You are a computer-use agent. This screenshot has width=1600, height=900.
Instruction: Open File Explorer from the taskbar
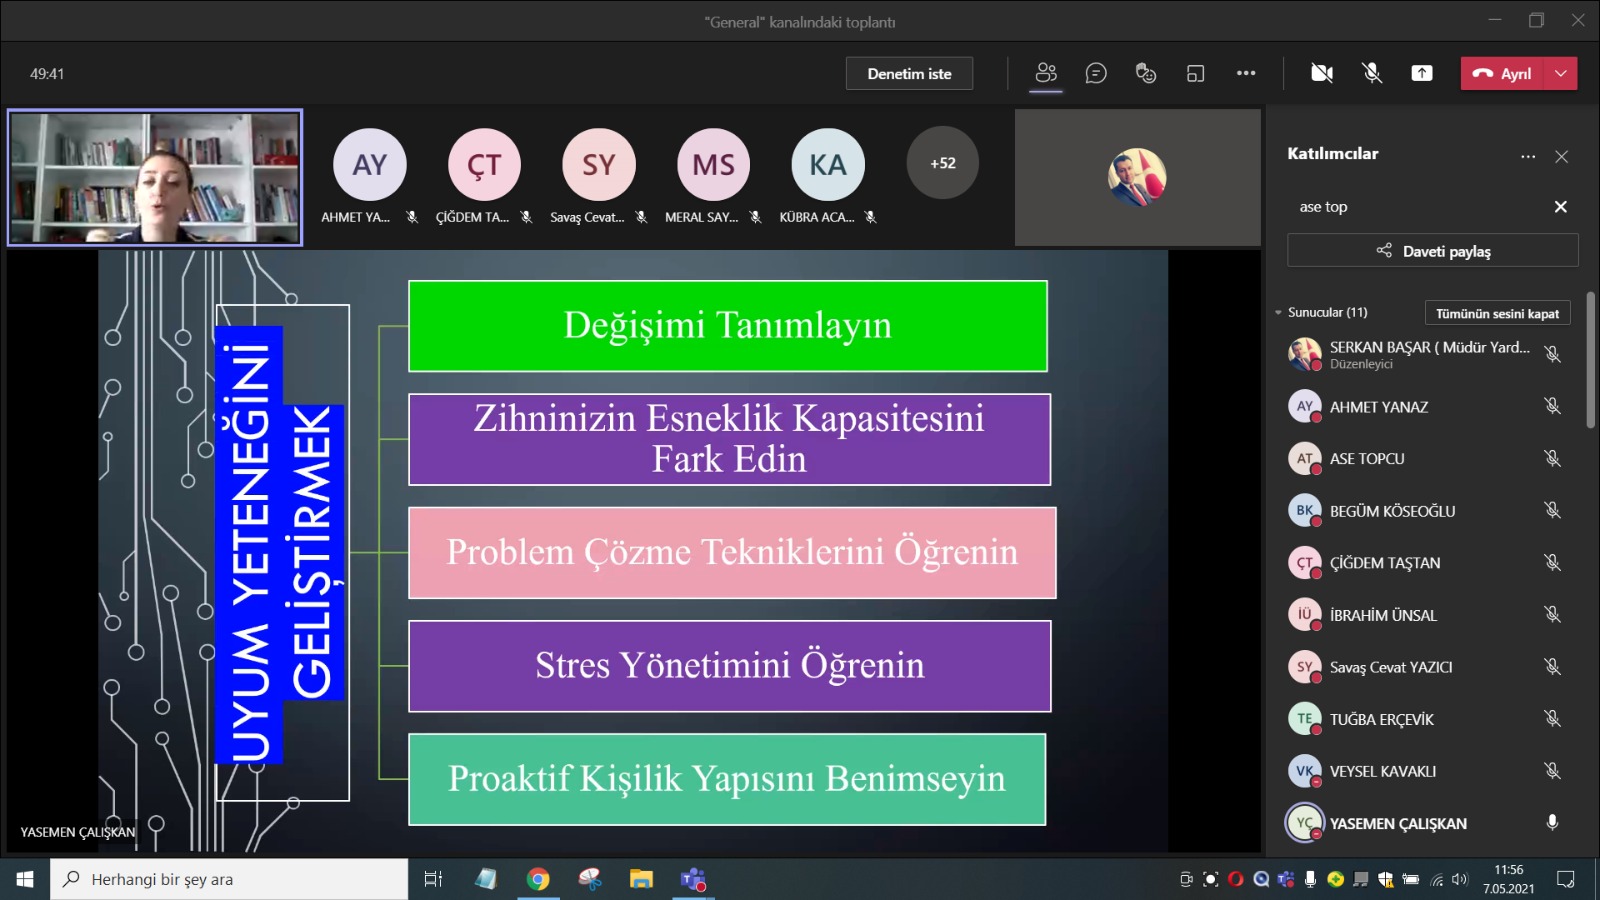(641, 879)
